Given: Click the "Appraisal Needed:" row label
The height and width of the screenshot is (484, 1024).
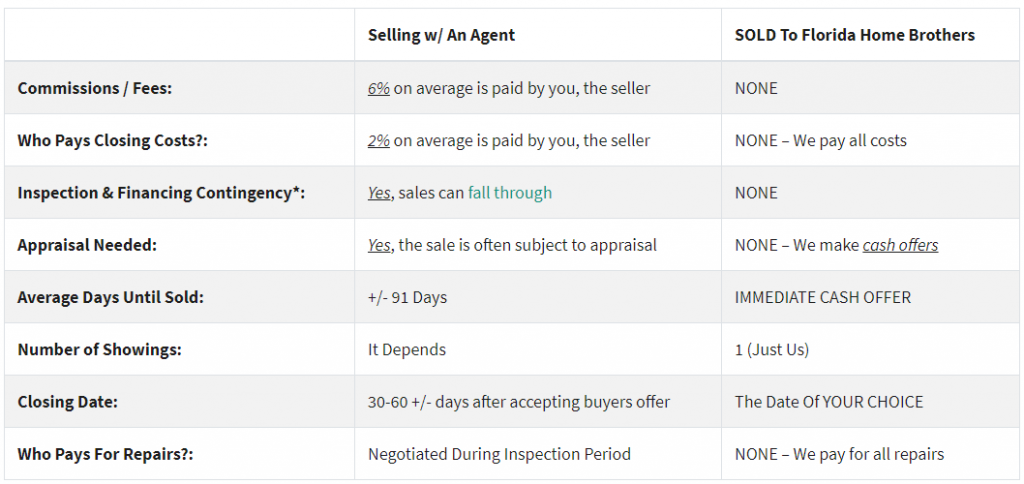Looking at the screenshot, I should click(88, 245).
